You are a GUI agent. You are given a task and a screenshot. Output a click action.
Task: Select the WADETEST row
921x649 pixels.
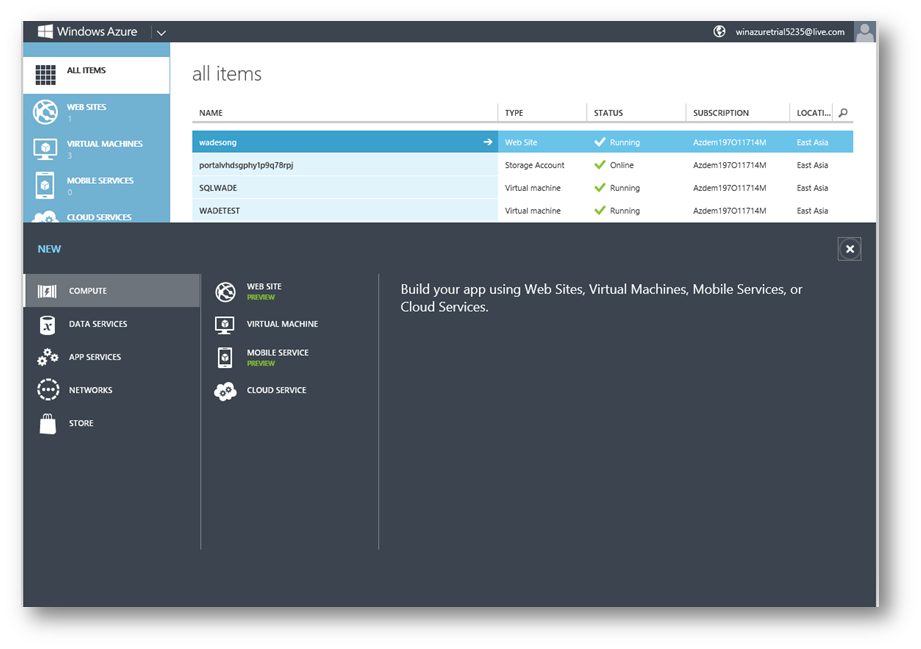522,210
